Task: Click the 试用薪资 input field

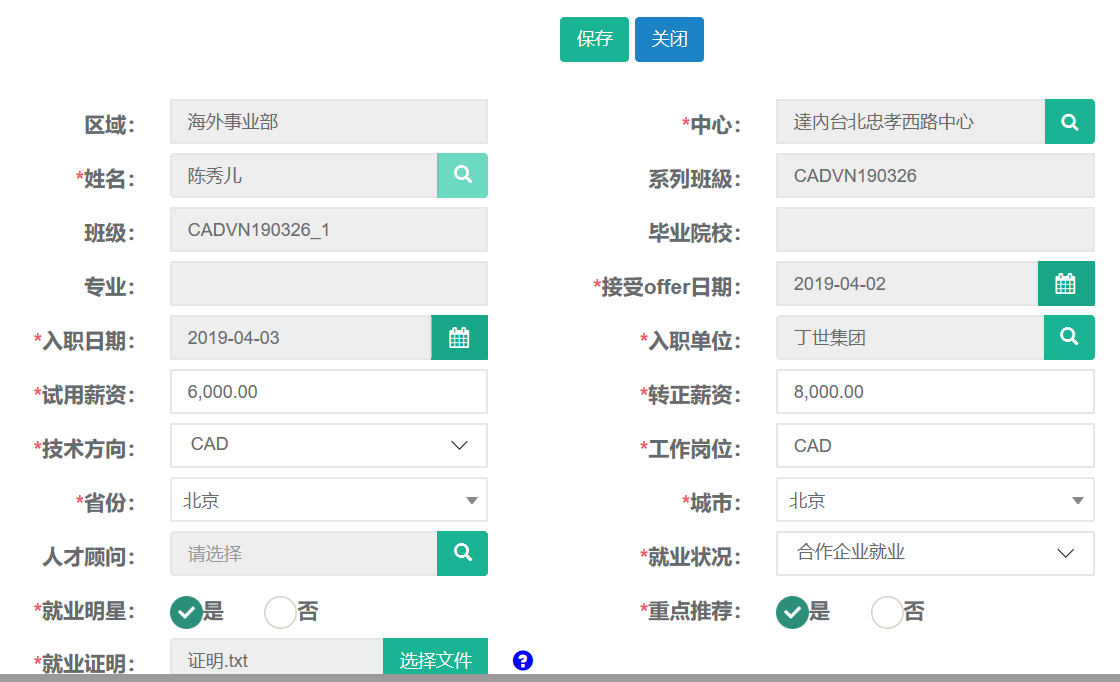Action: pos(329,392)
